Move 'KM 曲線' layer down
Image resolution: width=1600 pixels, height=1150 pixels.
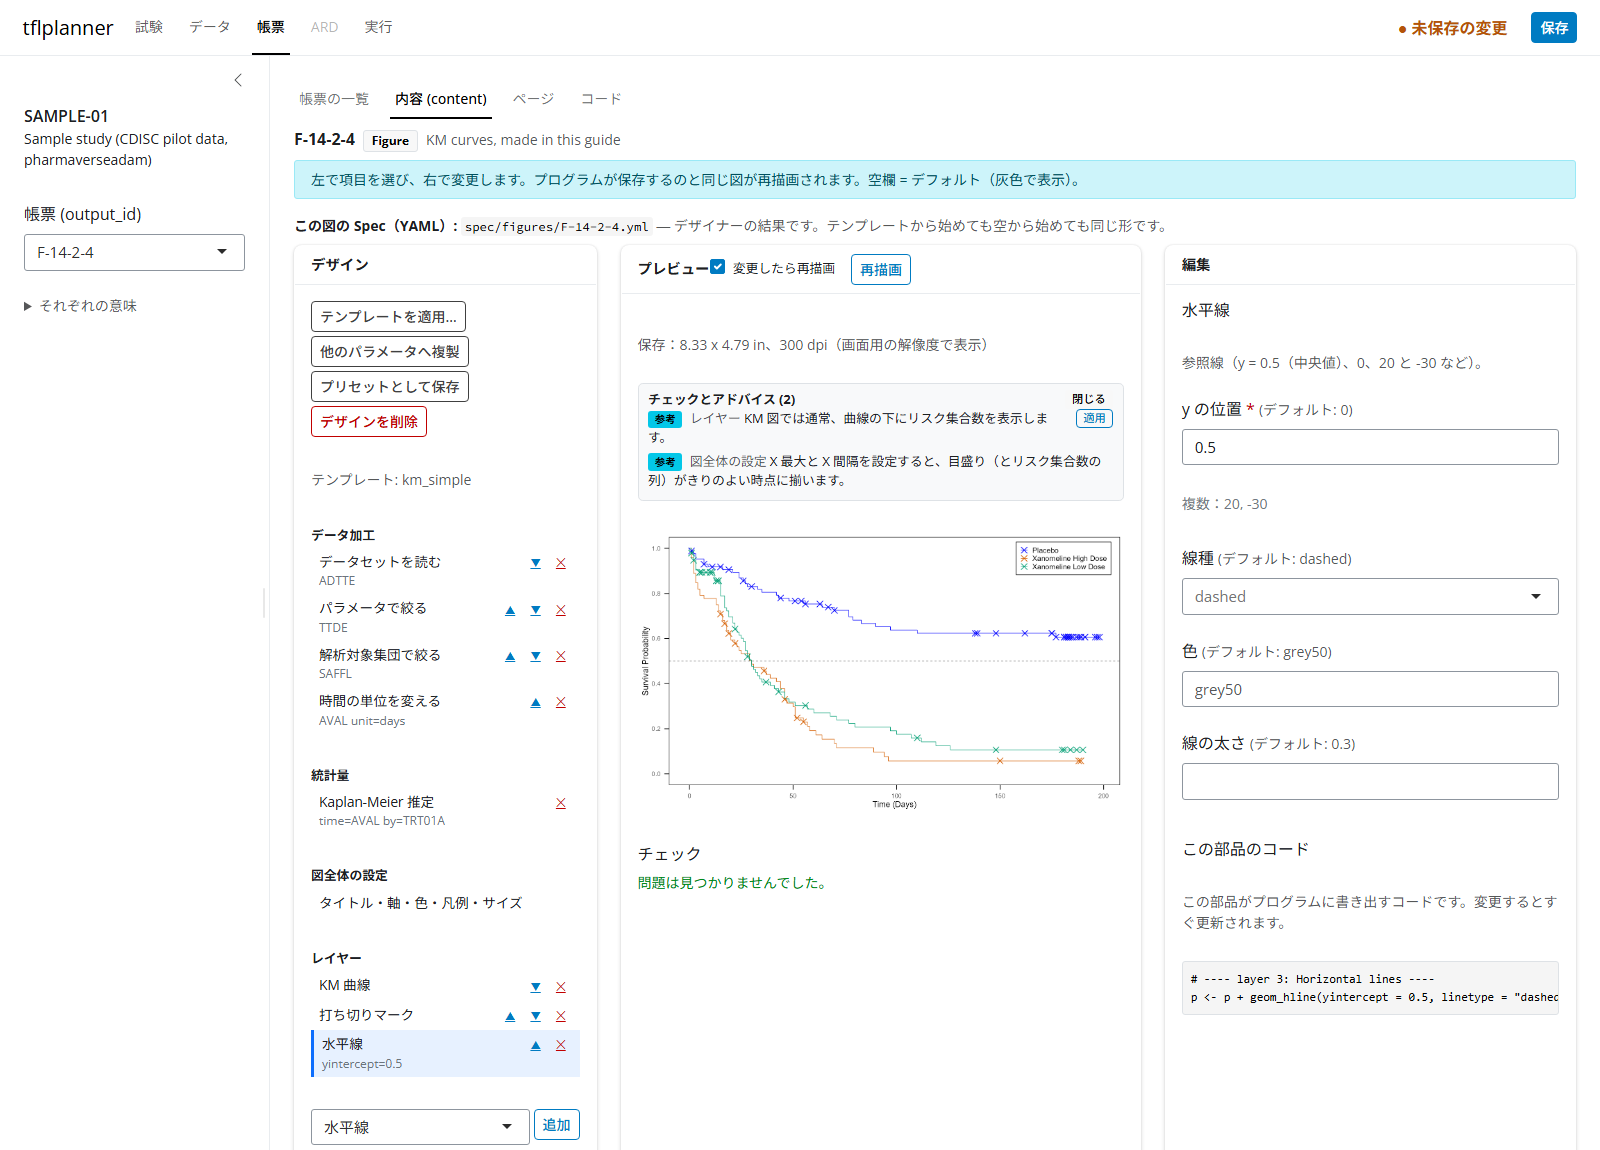[x=536, y=987]
